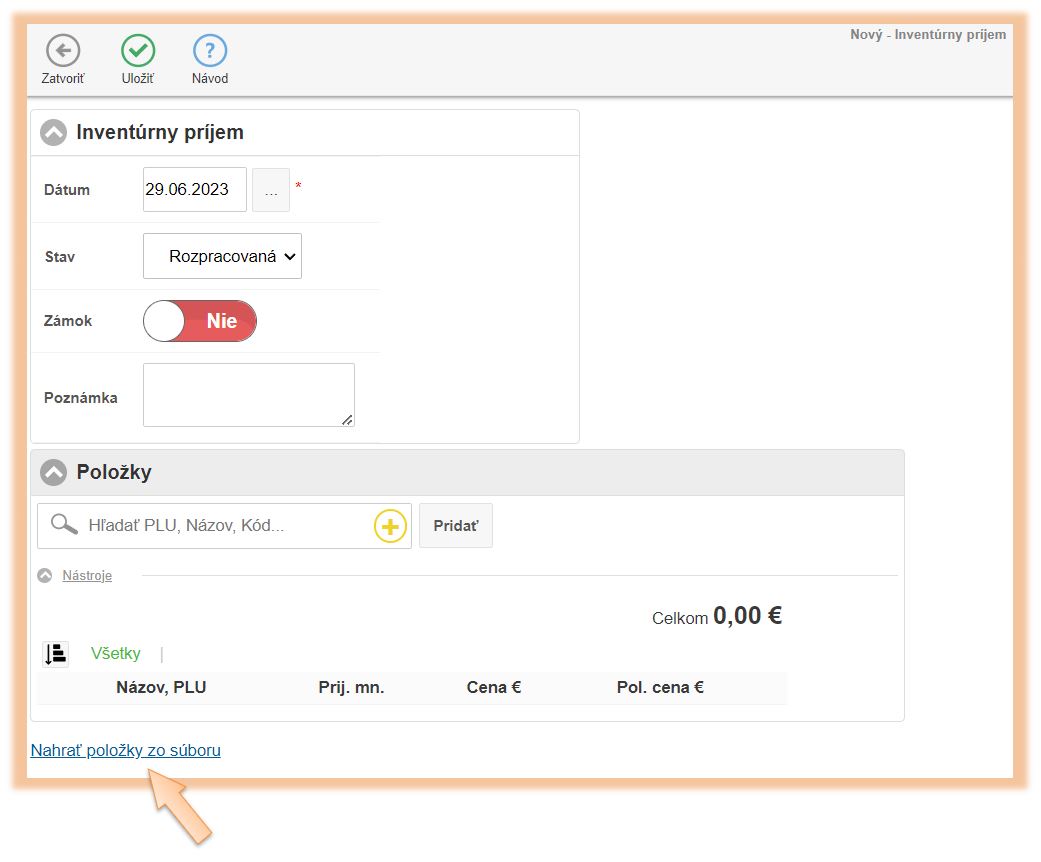Click the Hľadať PLU, Názov search field
1041x862 pixels.
(225, 526)
